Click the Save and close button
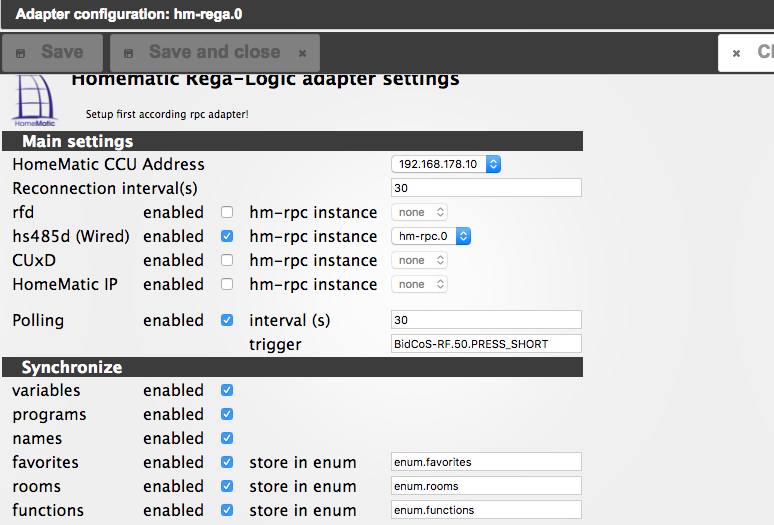The width and height of the screenshot is (774, 525). (215, 53)
